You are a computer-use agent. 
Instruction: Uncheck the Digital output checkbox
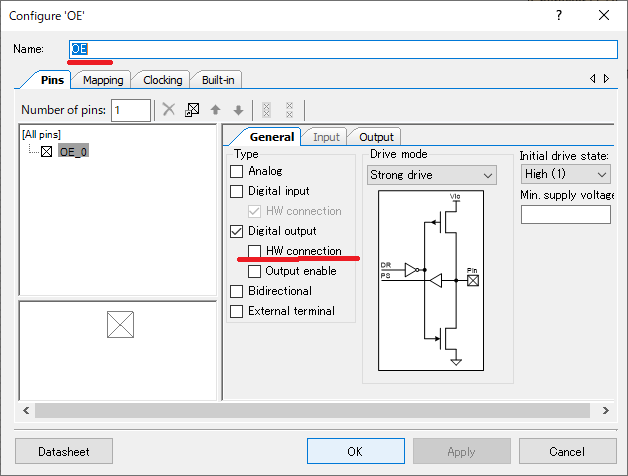click(236, 231)
